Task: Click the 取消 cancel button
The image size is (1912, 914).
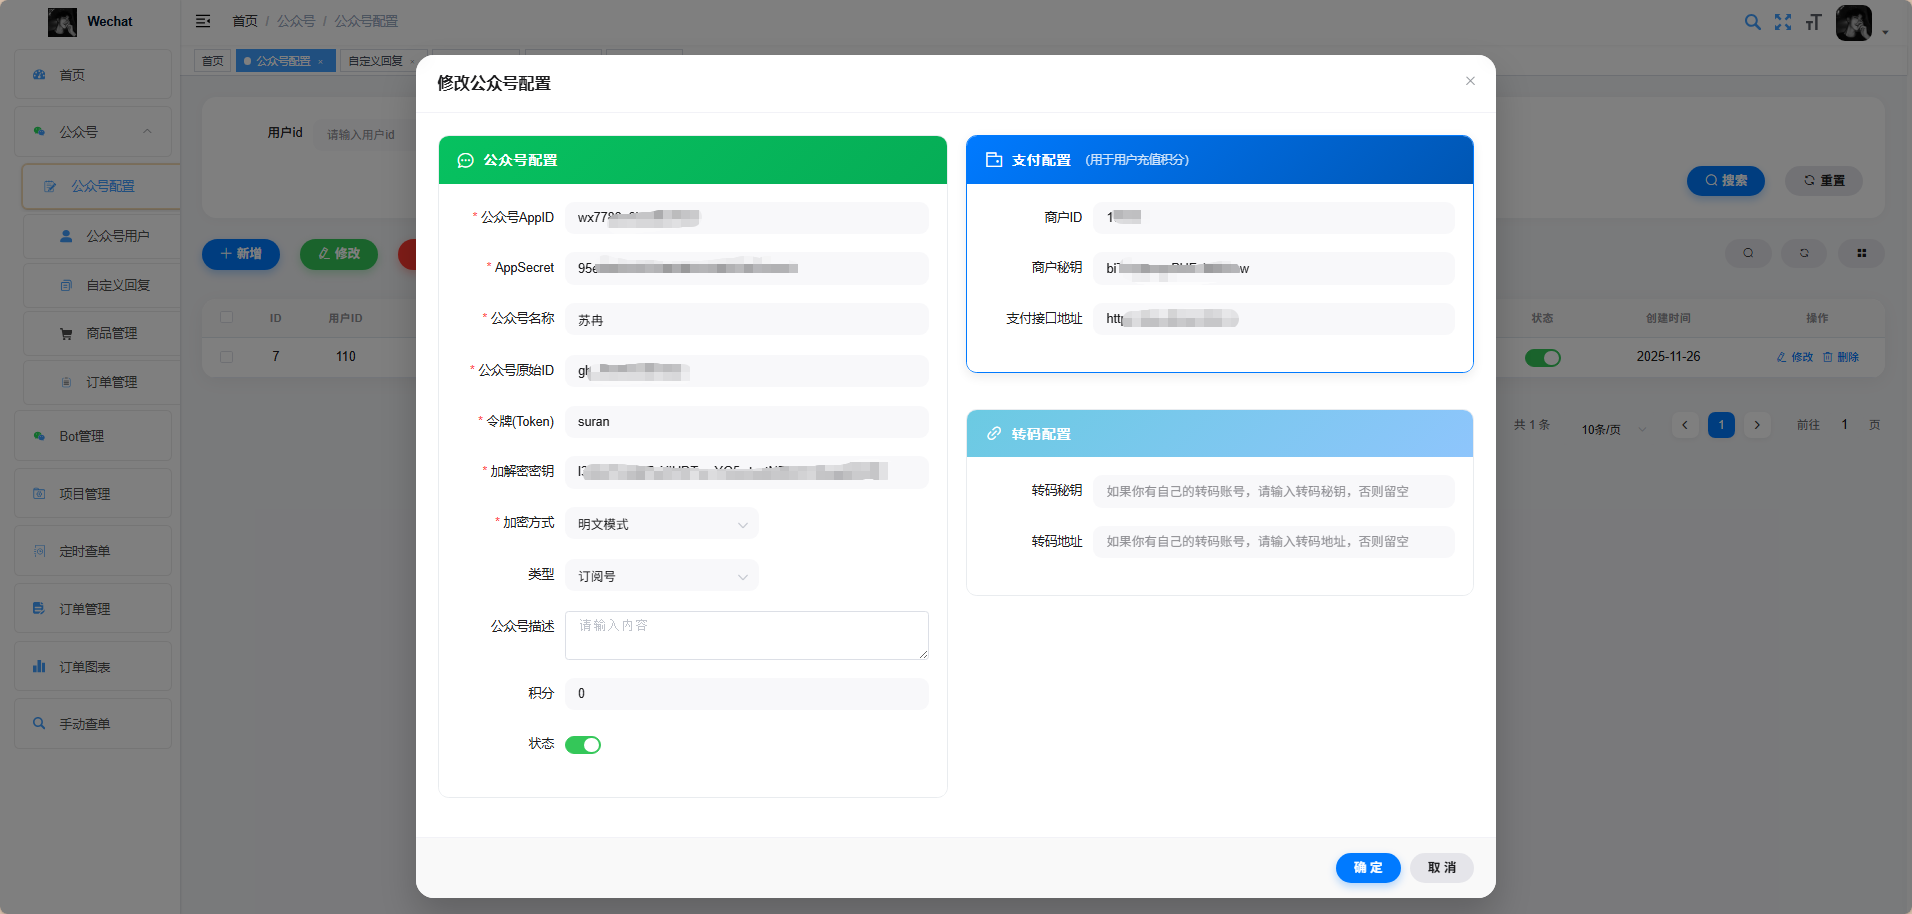Action: coord(1441,867)
